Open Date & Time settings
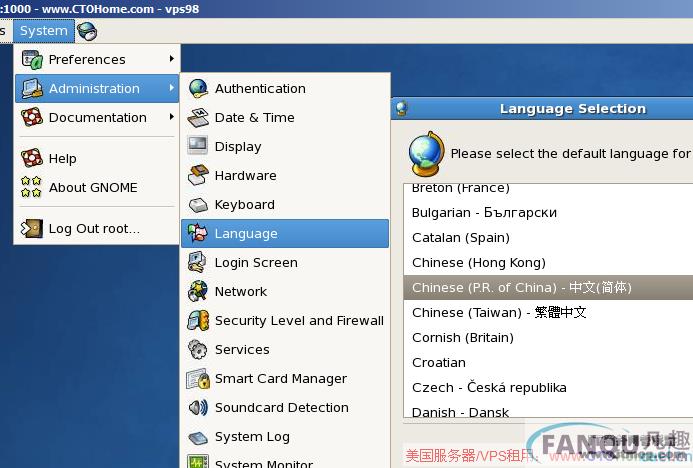The image size is (693, 468). [285, 118]
